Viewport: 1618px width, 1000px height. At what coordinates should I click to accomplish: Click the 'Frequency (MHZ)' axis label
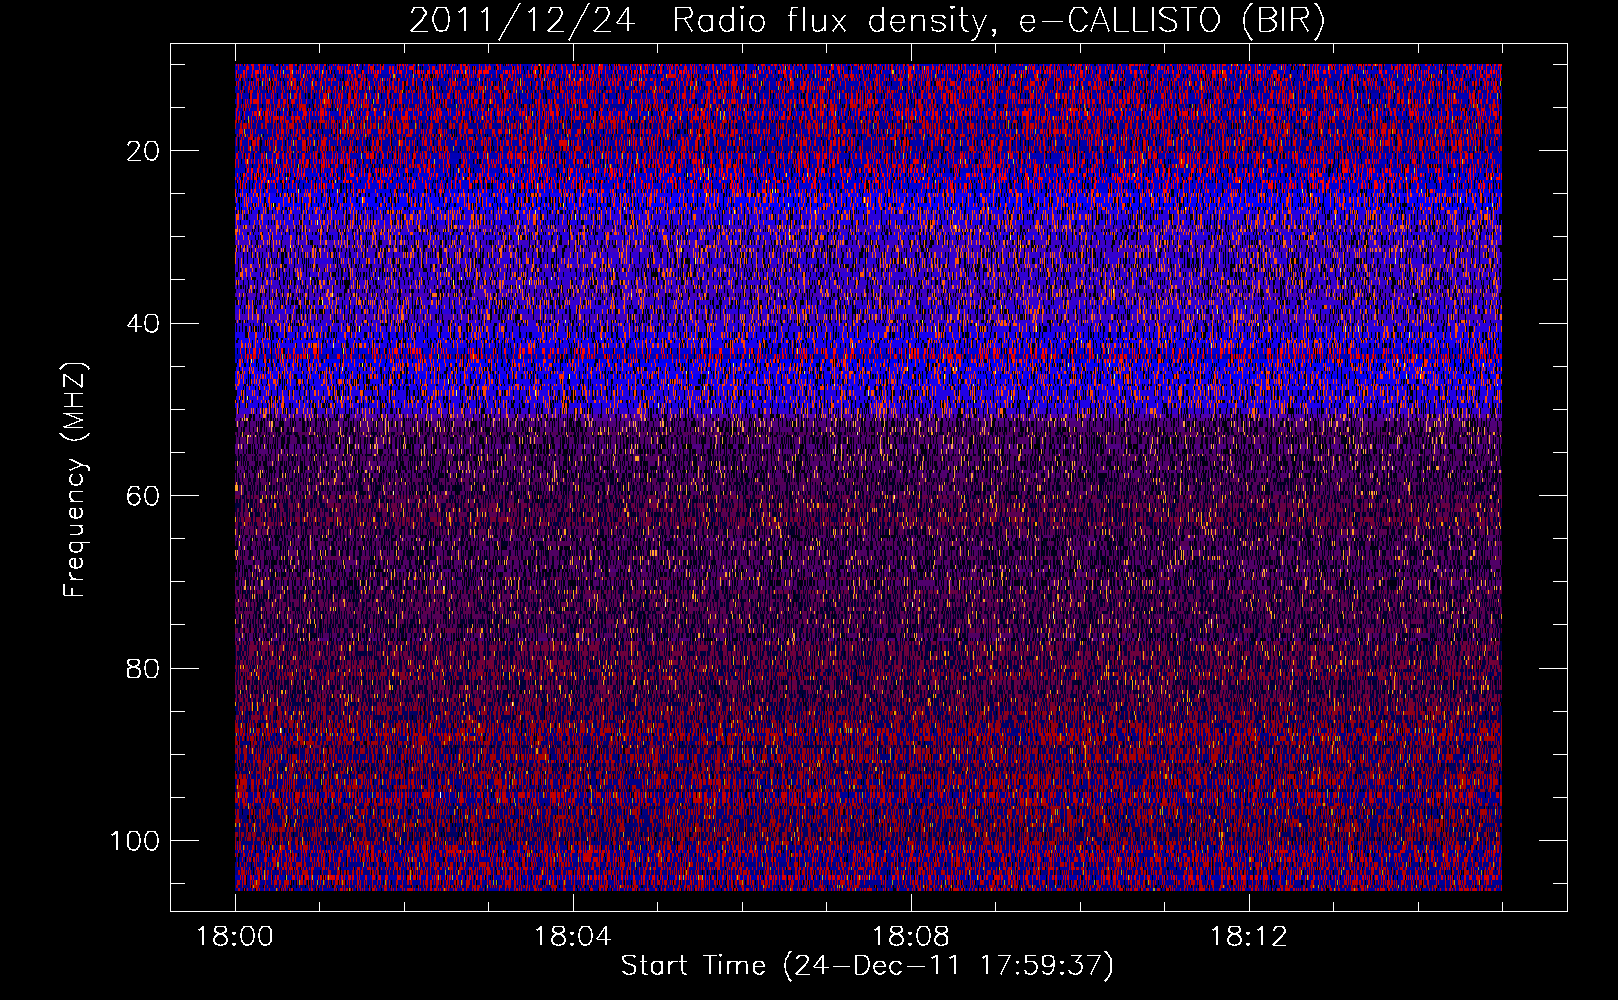75,479
